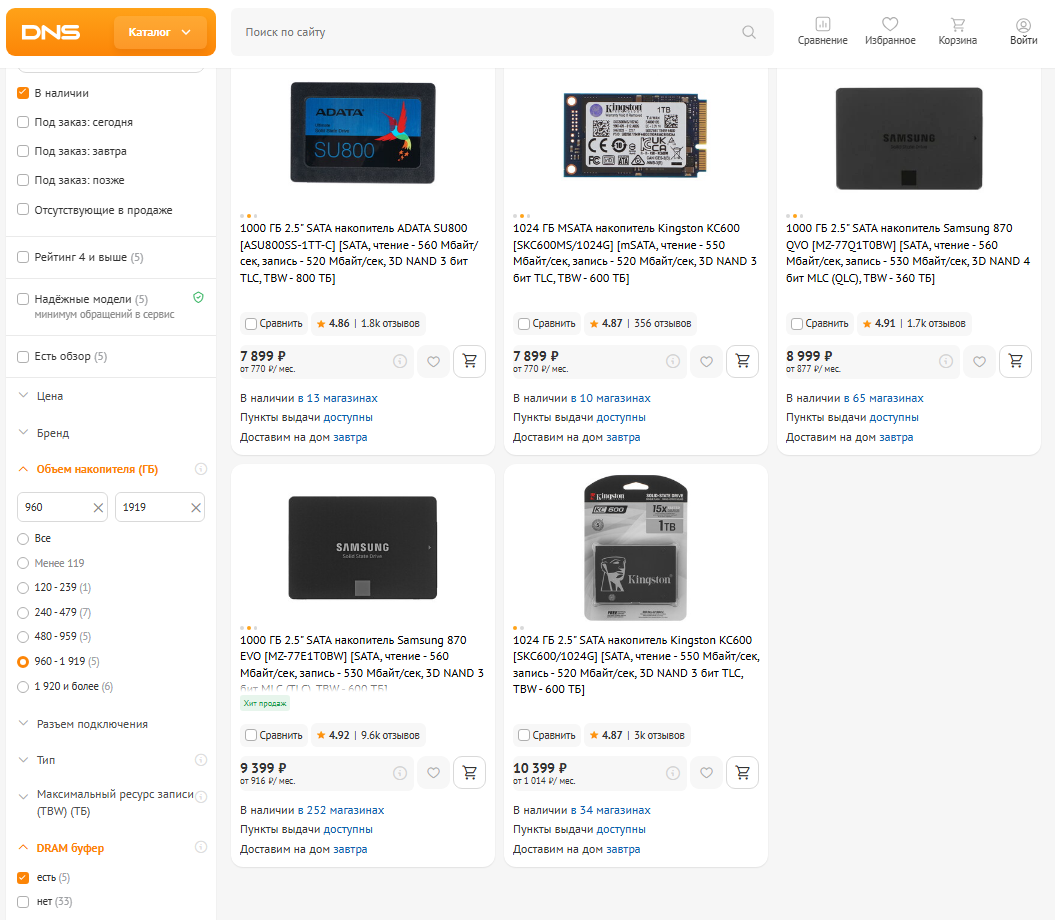1055x920 pixels.
Task: Check Отсутствующие в продаже
Action: point(23,209)
